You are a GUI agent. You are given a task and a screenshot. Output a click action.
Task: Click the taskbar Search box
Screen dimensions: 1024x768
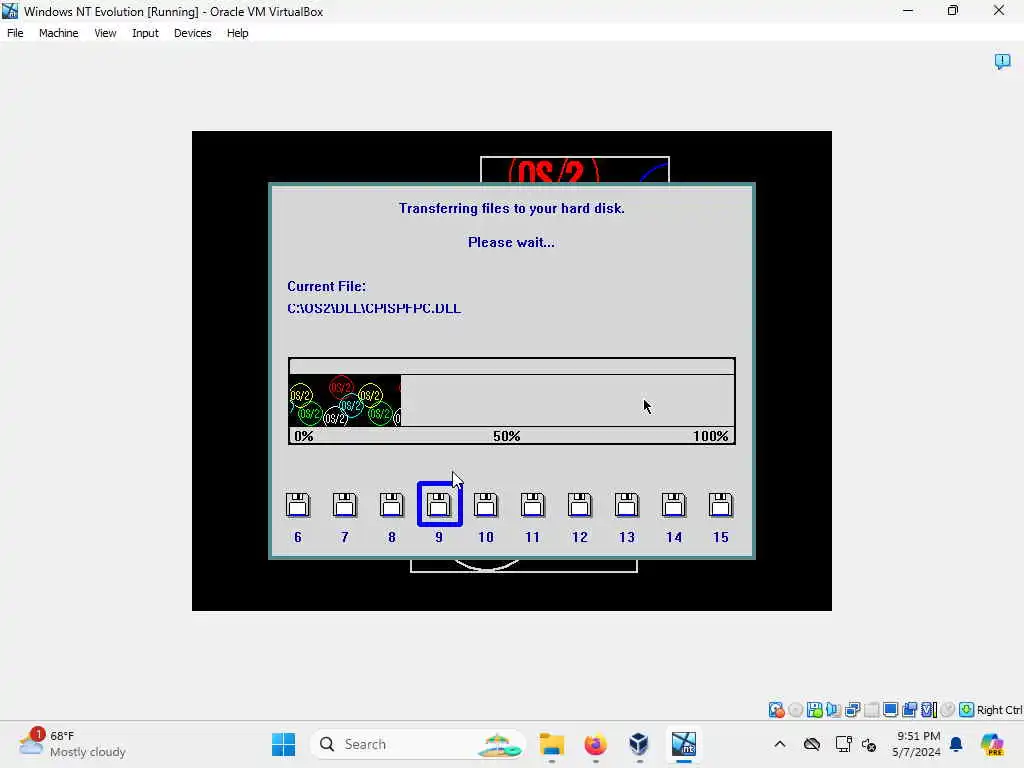(418, 744)
